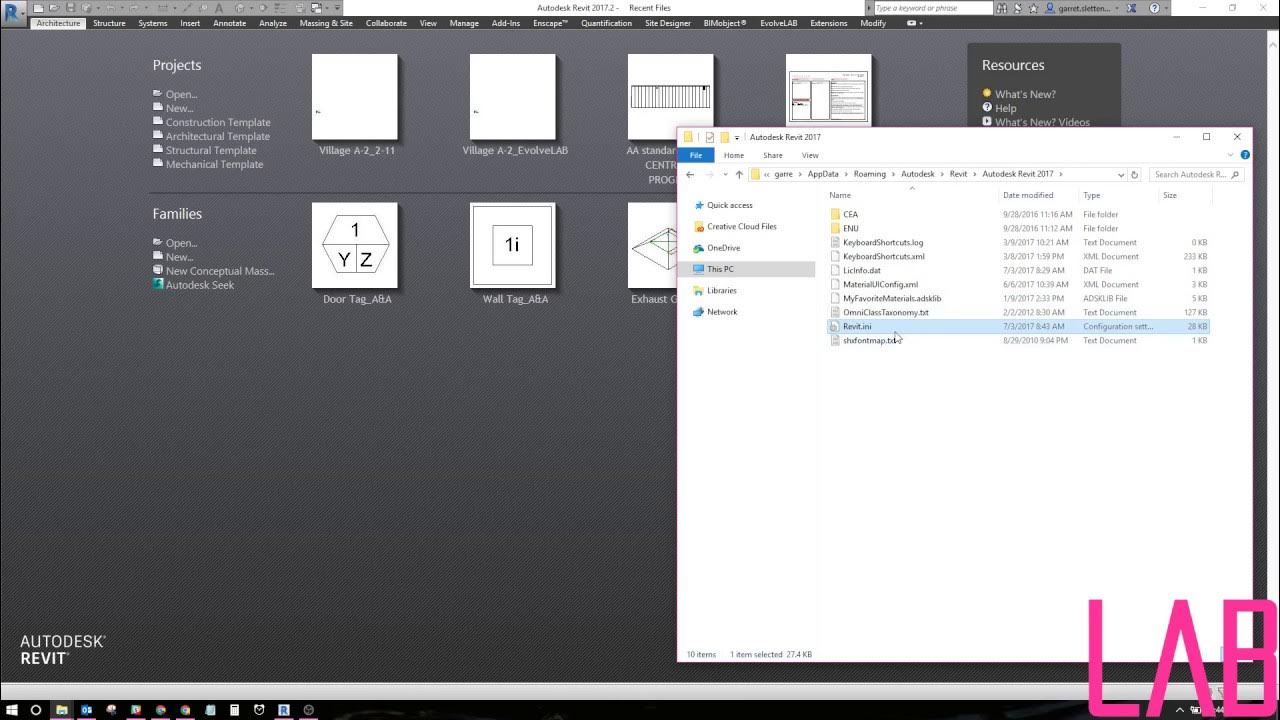
Task: Click the Outlook taskbar icon
Action: pos(86,710)
